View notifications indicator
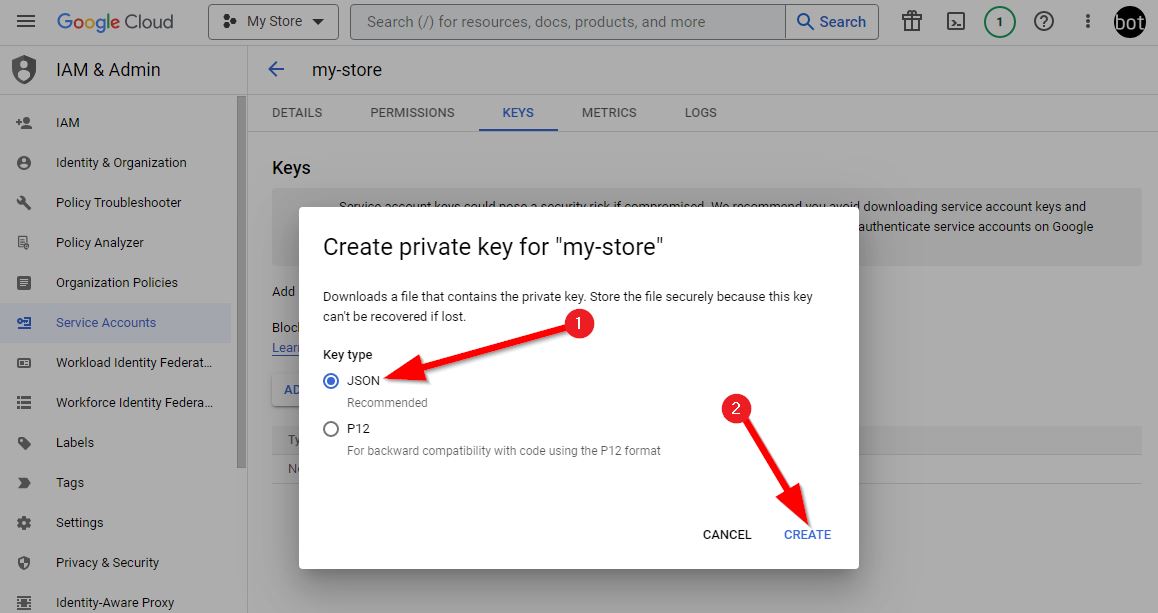Image resolution: width=1158 pixels, height=613 pixels. click(x=999, y=21)
